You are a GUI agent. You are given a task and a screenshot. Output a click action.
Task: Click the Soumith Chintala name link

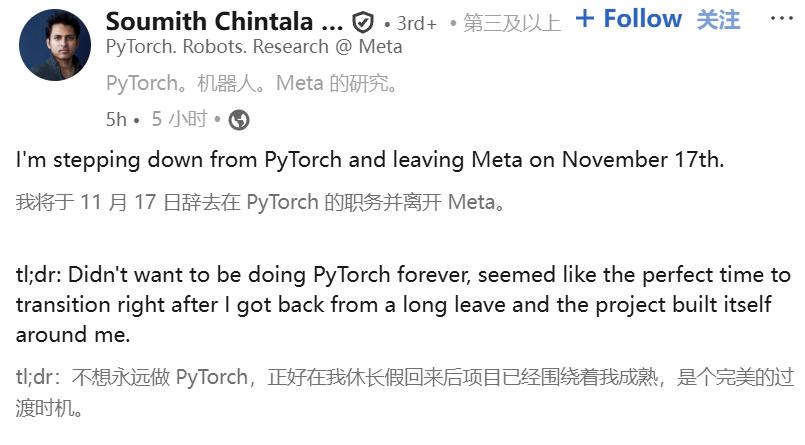[224, 21]
